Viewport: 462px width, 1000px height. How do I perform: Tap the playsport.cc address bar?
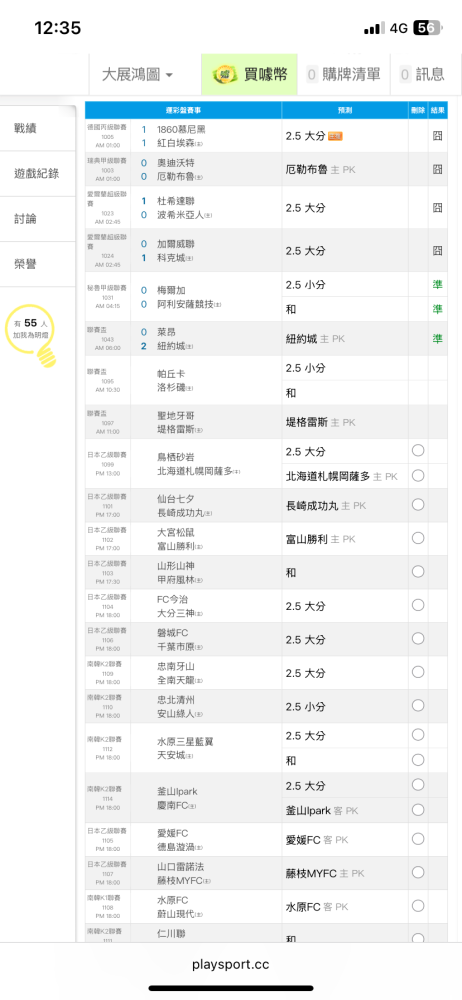coord(230,964)
